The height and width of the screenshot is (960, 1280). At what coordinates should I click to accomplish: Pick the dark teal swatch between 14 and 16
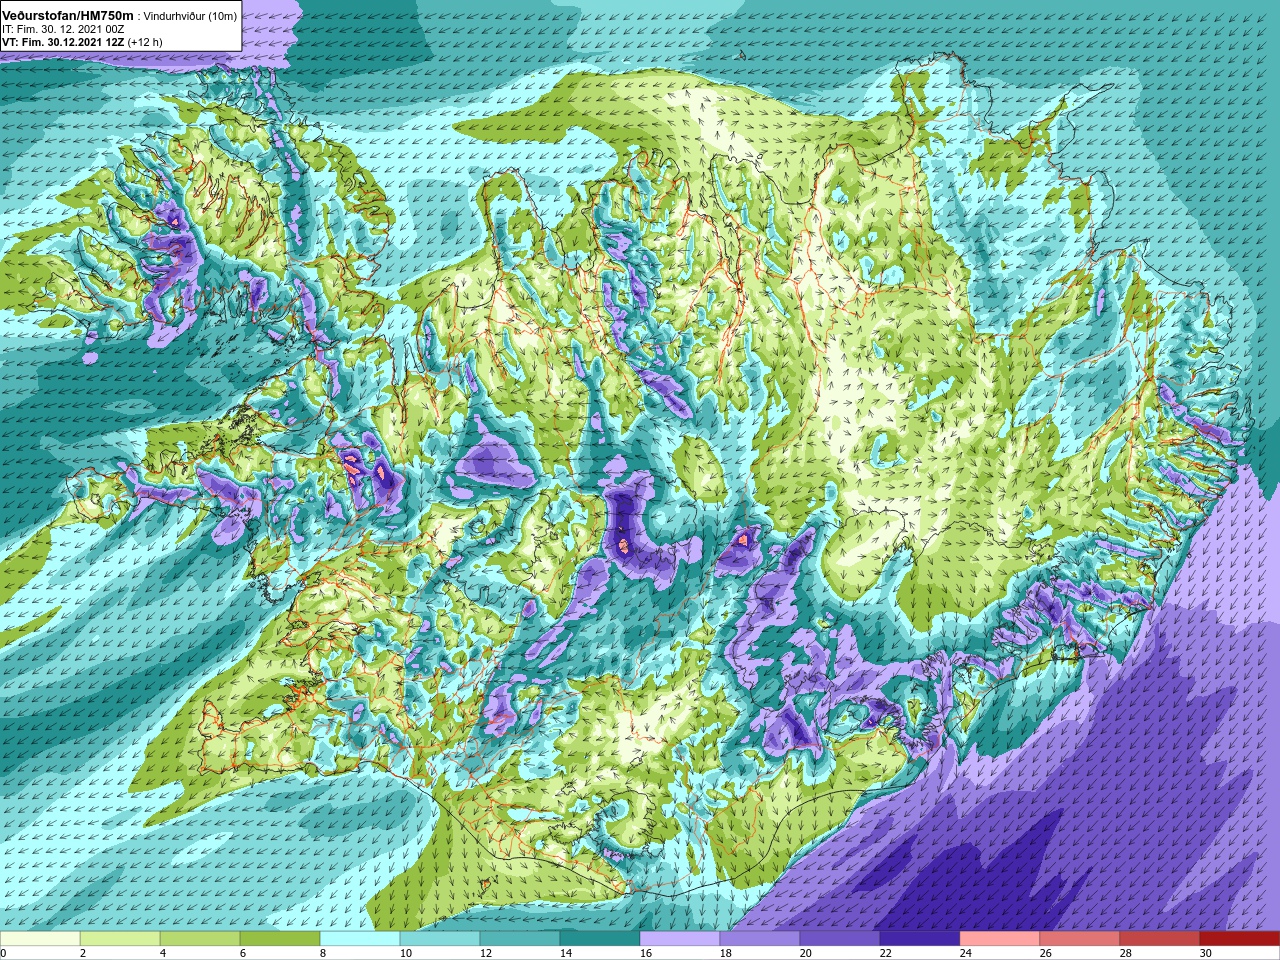[x=600, y=939]
